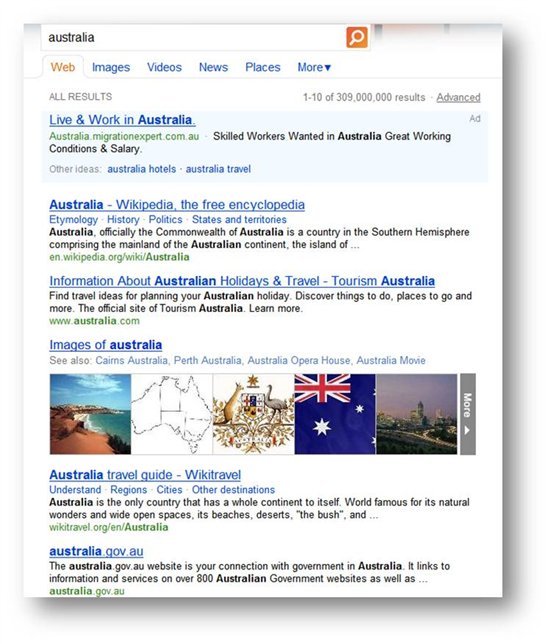Open Australia travel guide Wikitravel result
This screenshot has width=550, height=644.
click(145, 475)
